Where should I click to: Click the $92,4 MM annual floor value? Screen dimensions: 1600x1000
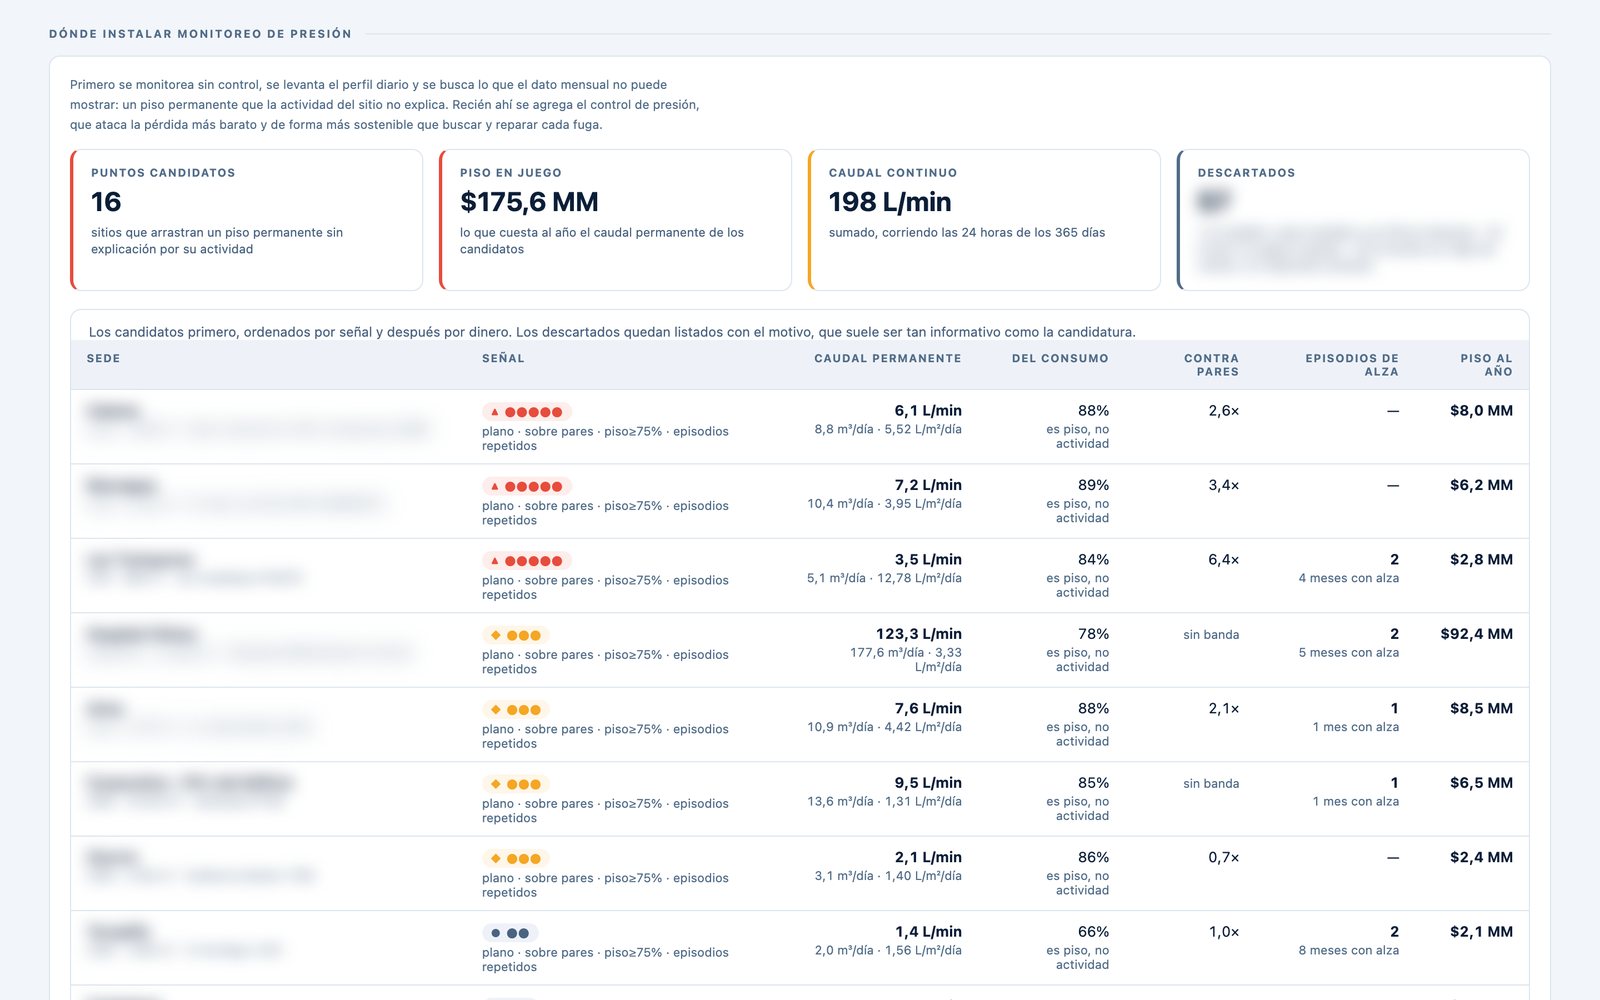[1476, 634]
